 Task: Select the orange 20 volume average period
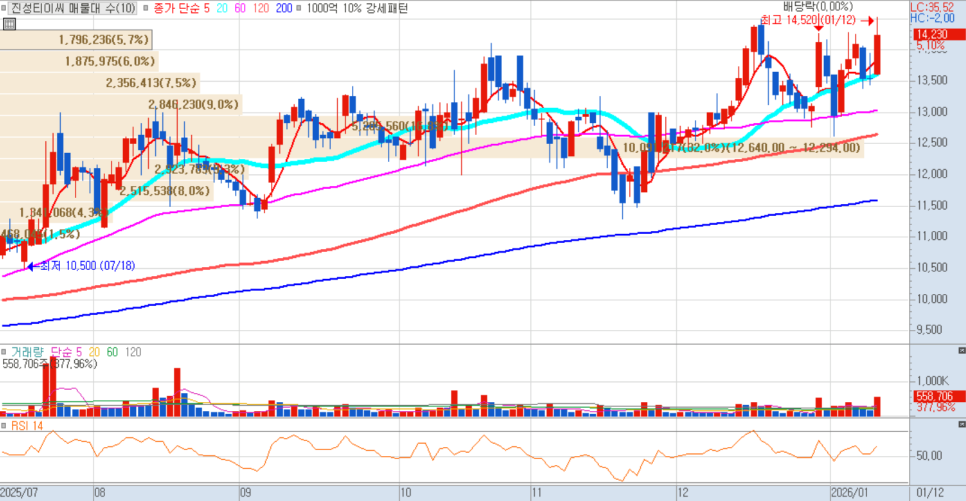[94, 352]
